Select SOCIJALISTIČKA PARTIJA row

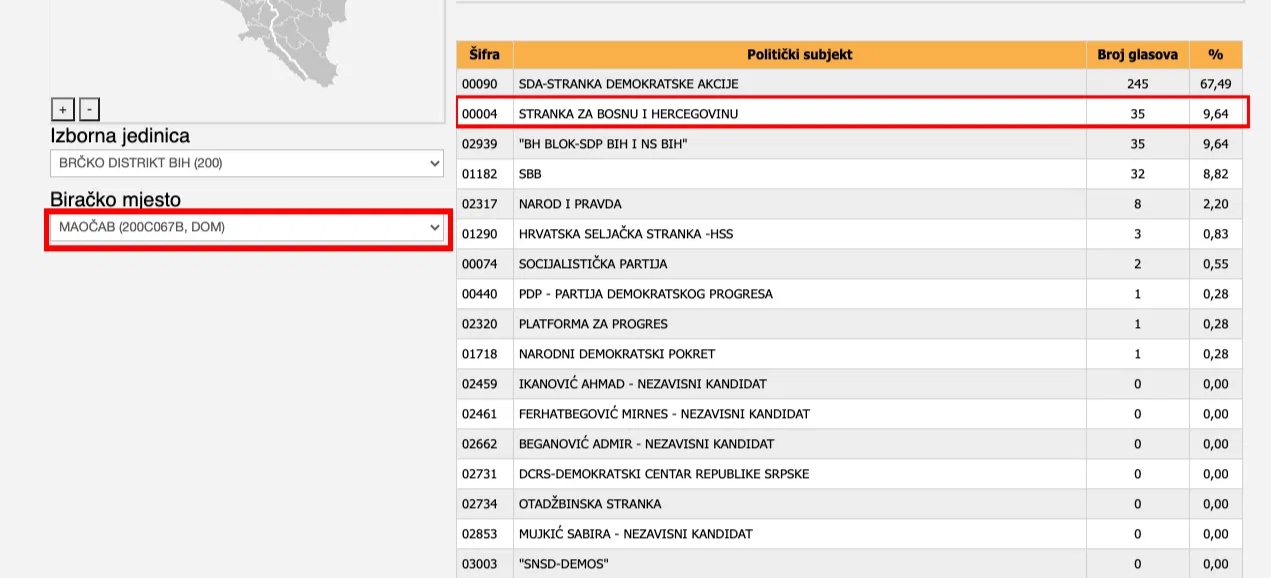[850, 264]
